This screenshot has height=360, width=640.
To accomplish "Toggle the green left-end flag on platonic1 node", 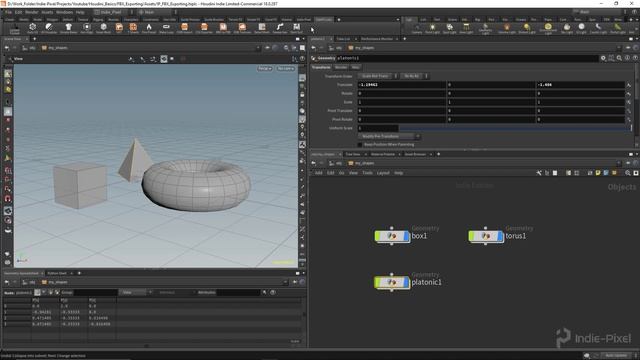I will click(x=378, y=282).
